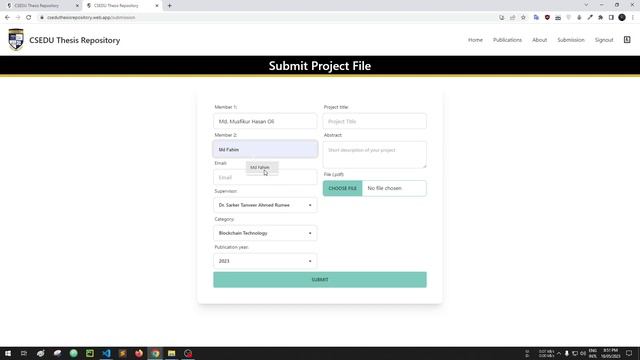Click the Member 1 name field
Screen dimensions: 640x360
[265, 121]
